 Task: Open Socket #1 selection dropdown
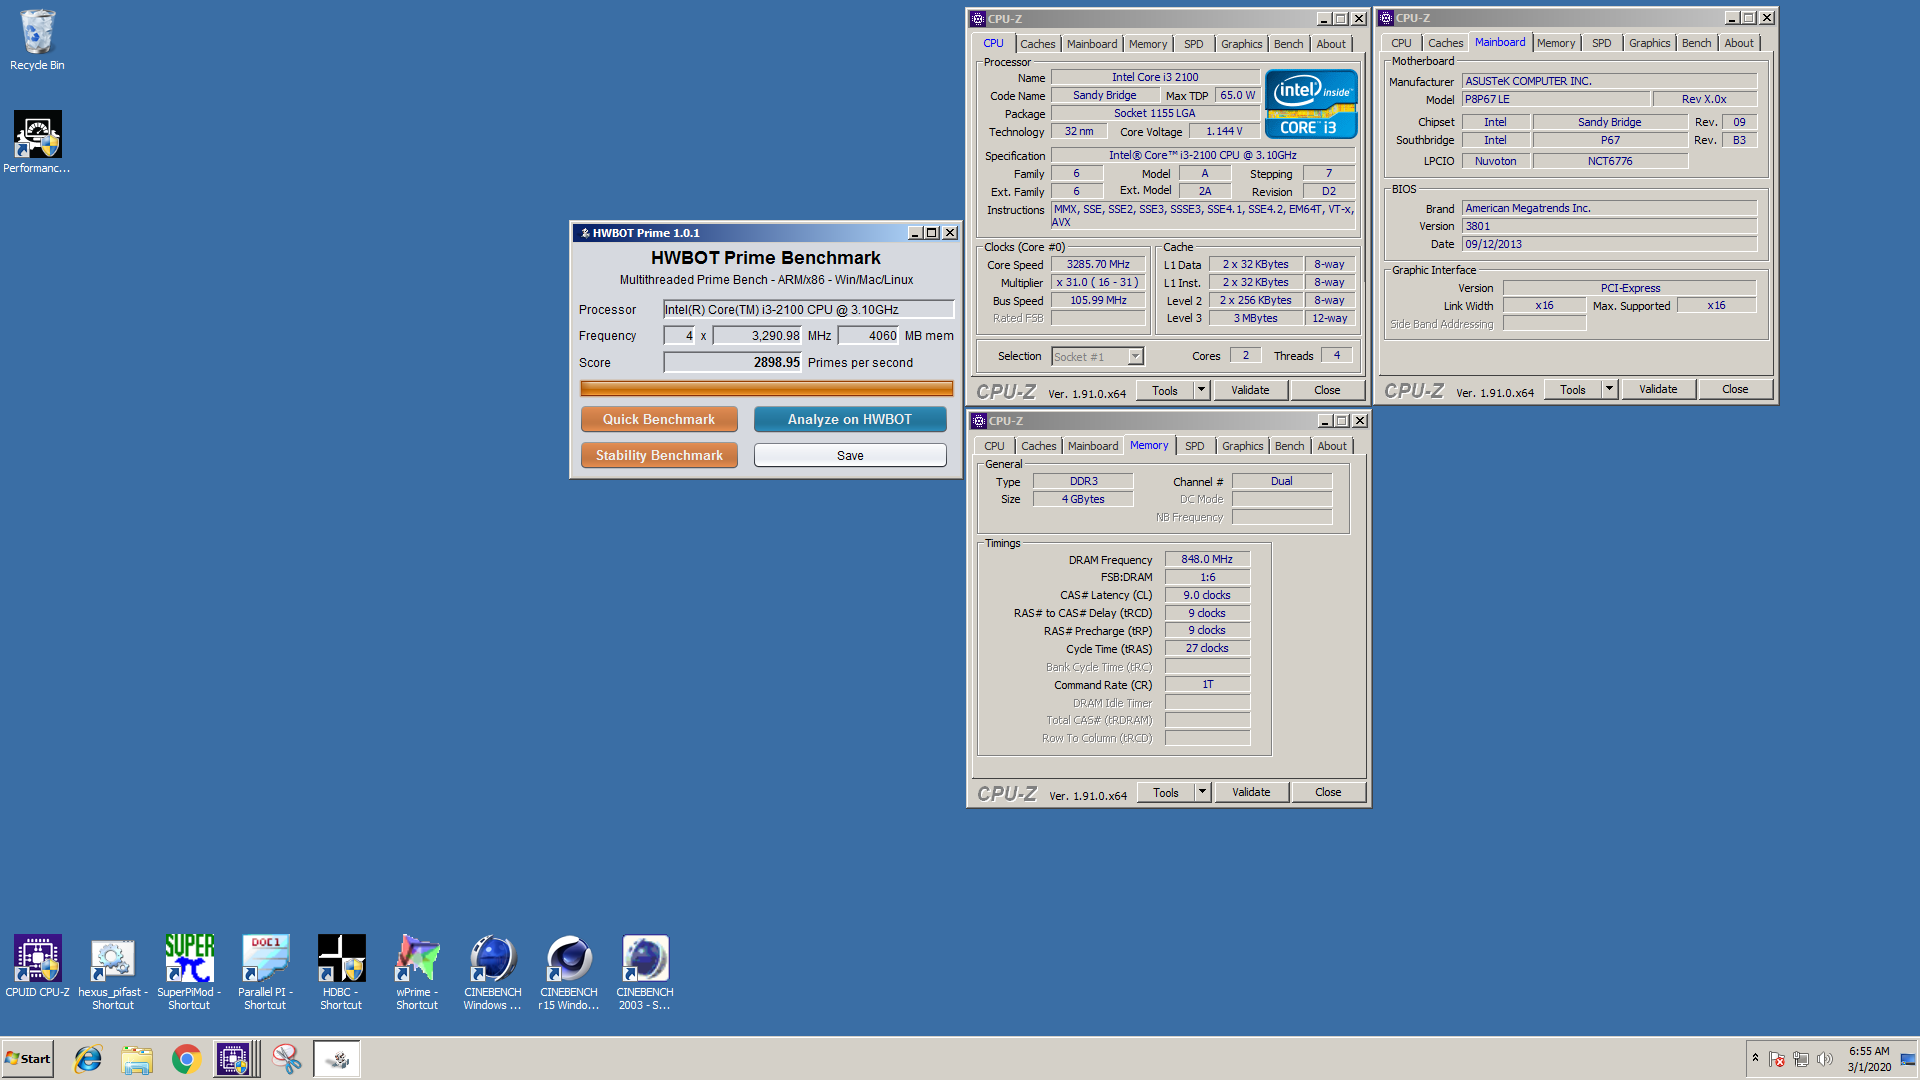tap(1135, 357)
